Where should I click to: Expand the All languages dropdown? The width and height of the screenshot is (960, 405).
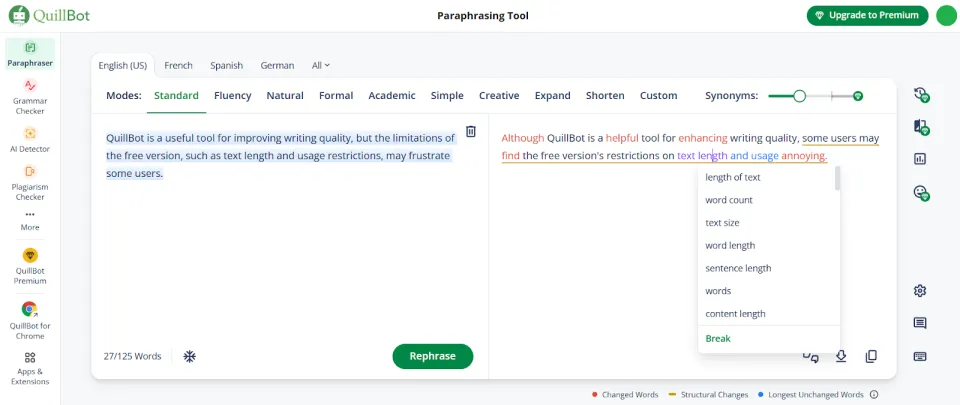321,65
